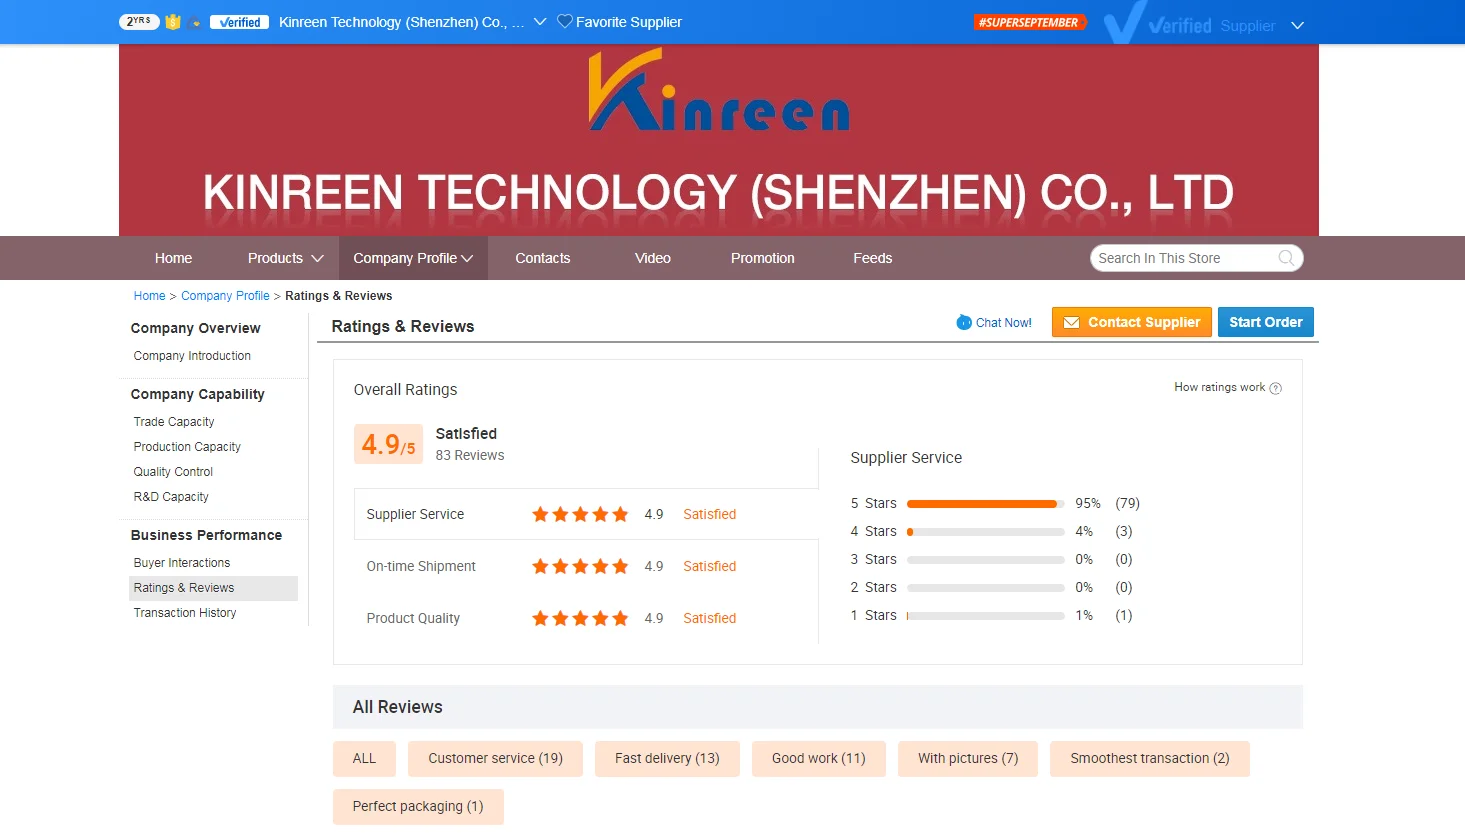The height and width of the screenshot is (835, 1465).
Task: Open Transaction History in the sidebar
Action: (x=185, y=613)
